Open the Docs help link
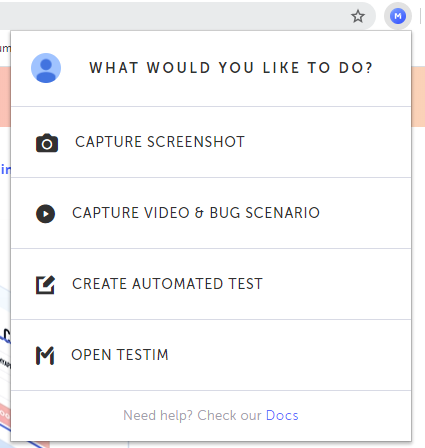Screen dimensions: 425x448 282,416
